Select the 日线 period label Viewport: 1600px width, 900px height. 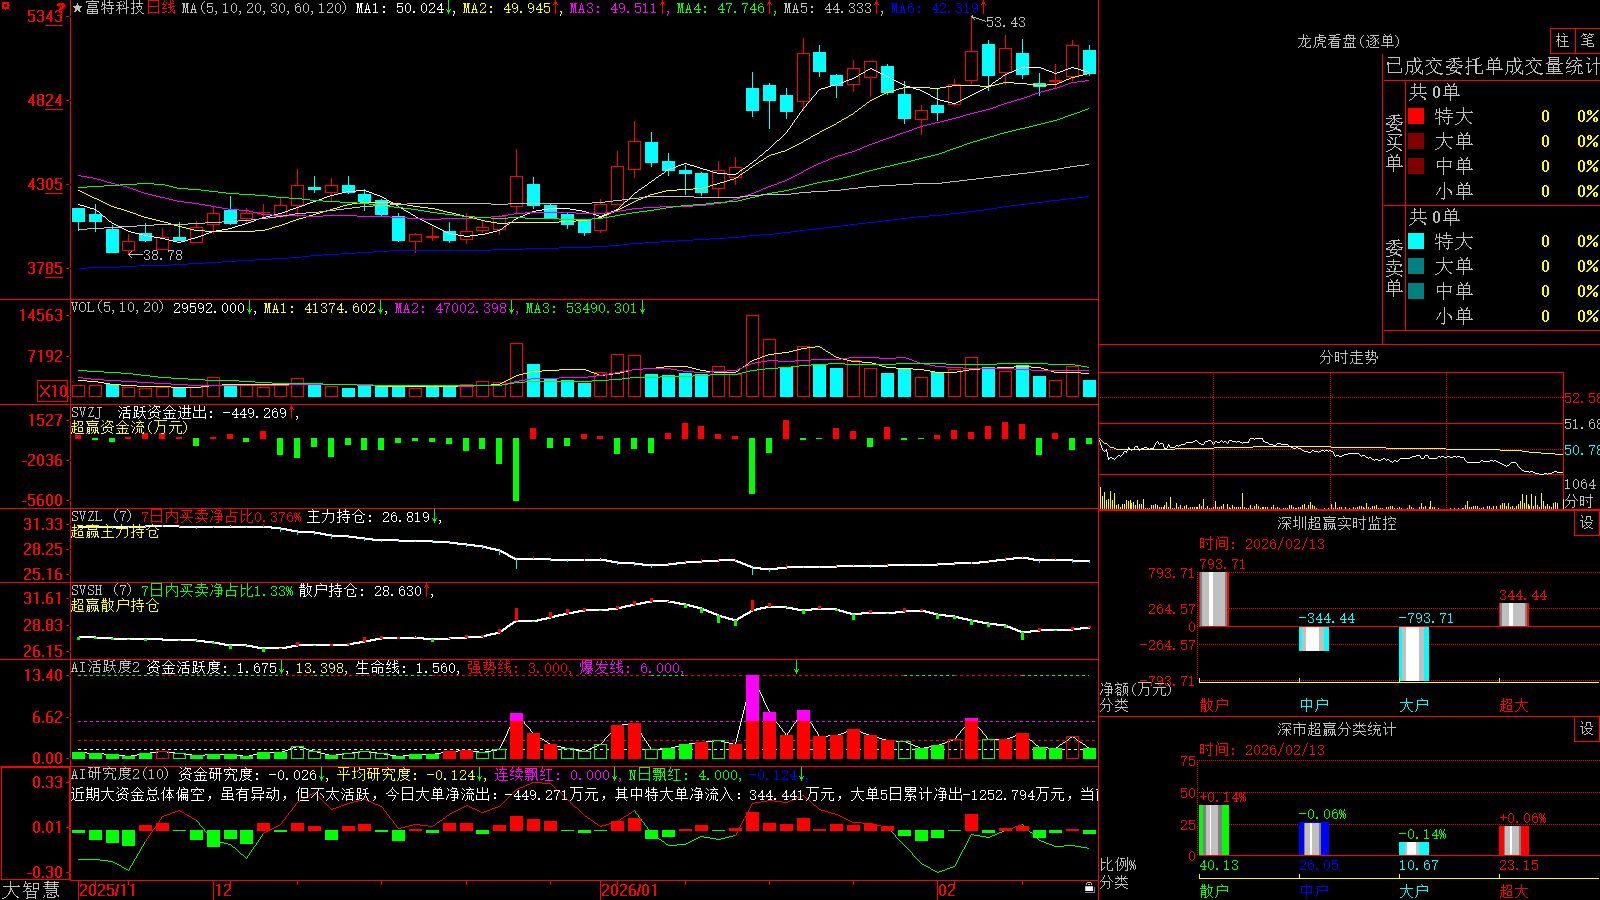[161, 8]
